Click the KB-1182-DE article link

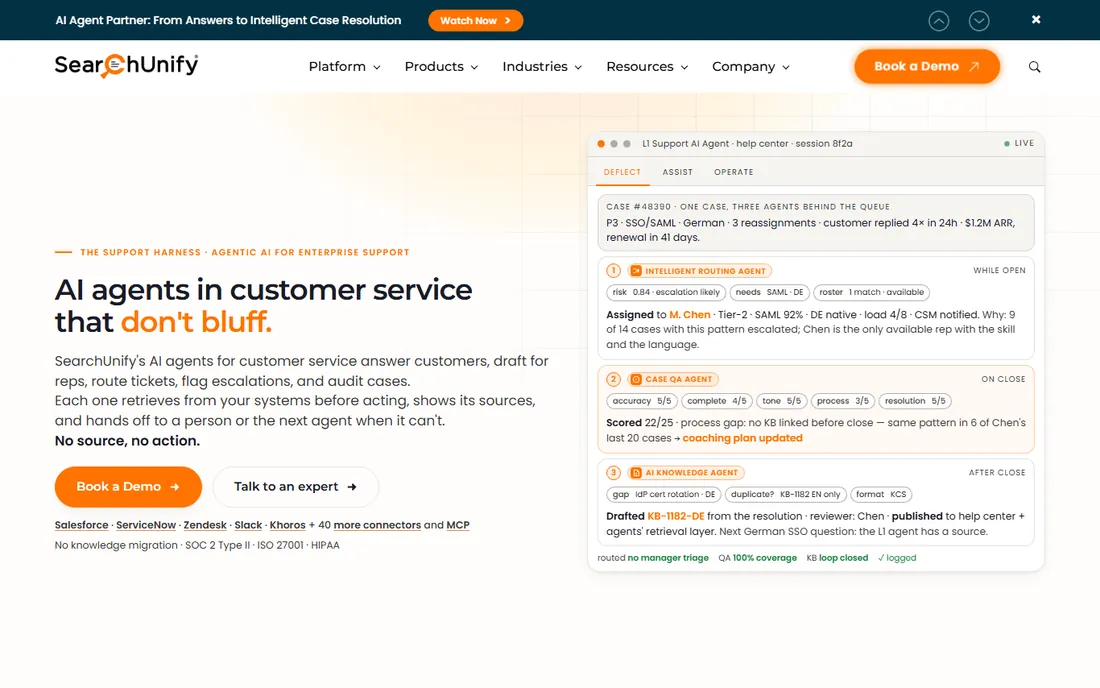676,516
